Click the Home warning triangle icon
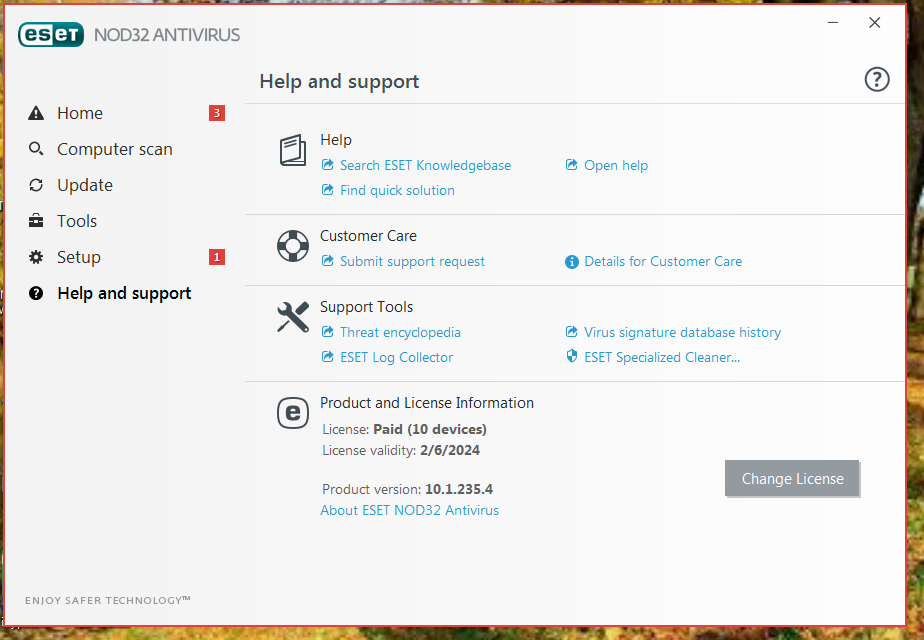 pyautogui.click(x=36, y=113)
